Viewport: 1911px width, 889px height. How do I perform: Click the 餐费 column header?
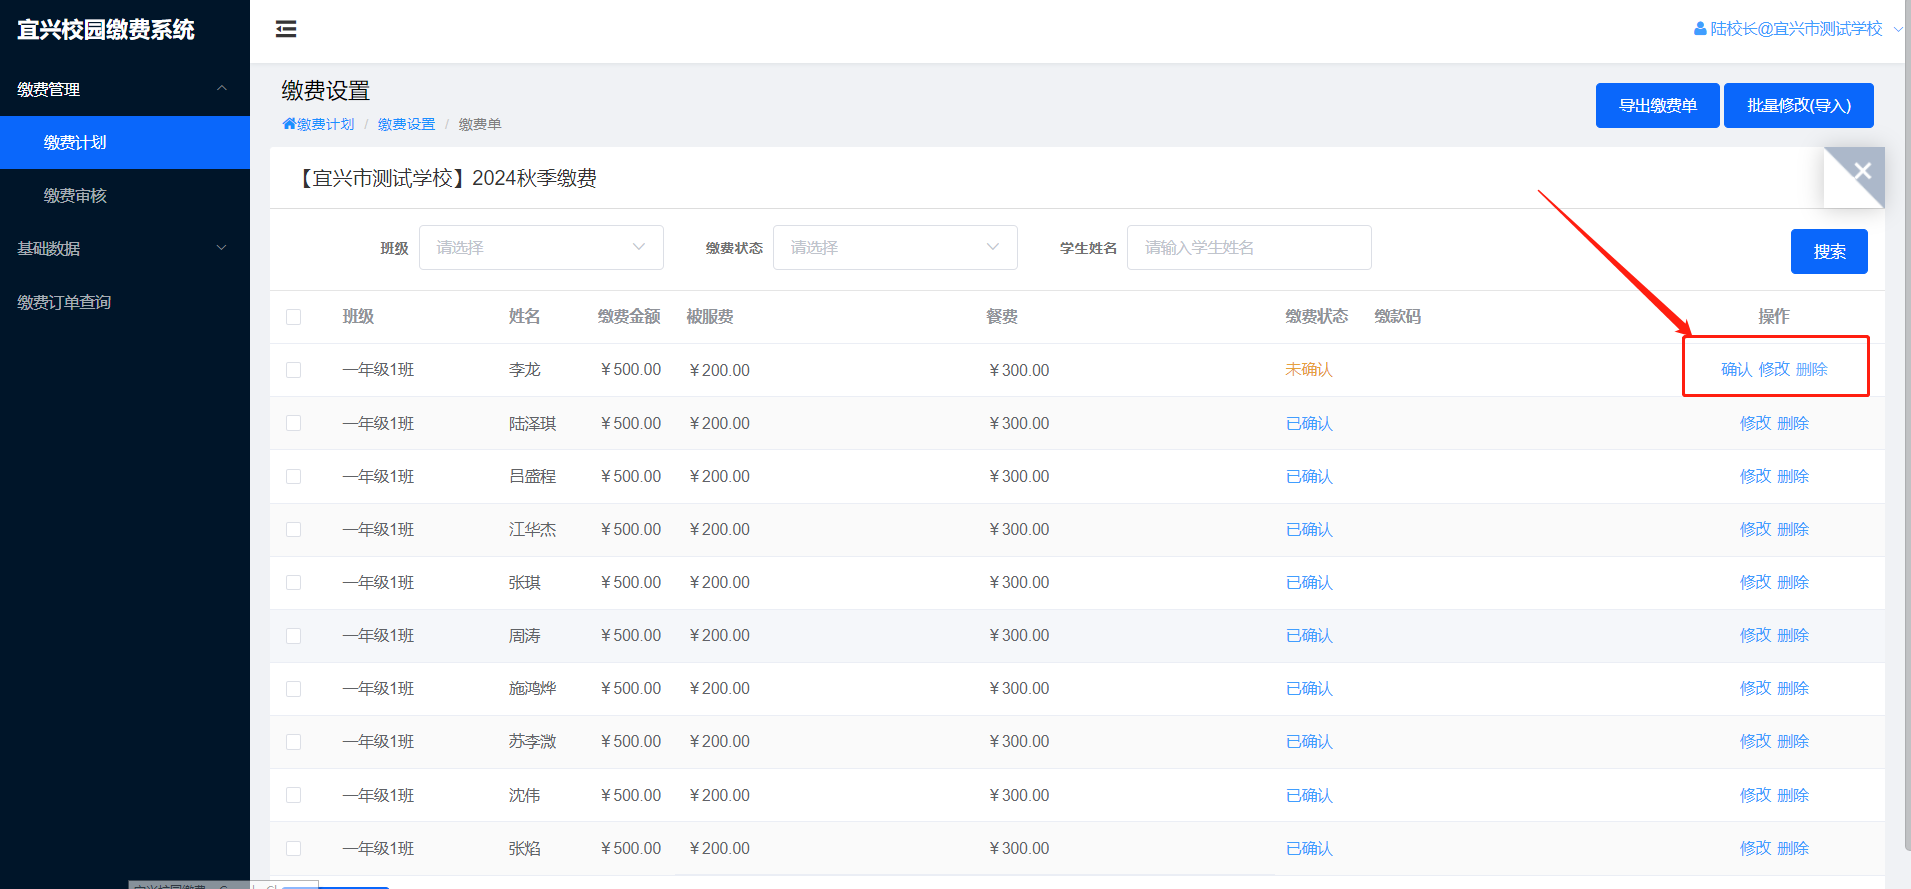tap(1002, 316)
